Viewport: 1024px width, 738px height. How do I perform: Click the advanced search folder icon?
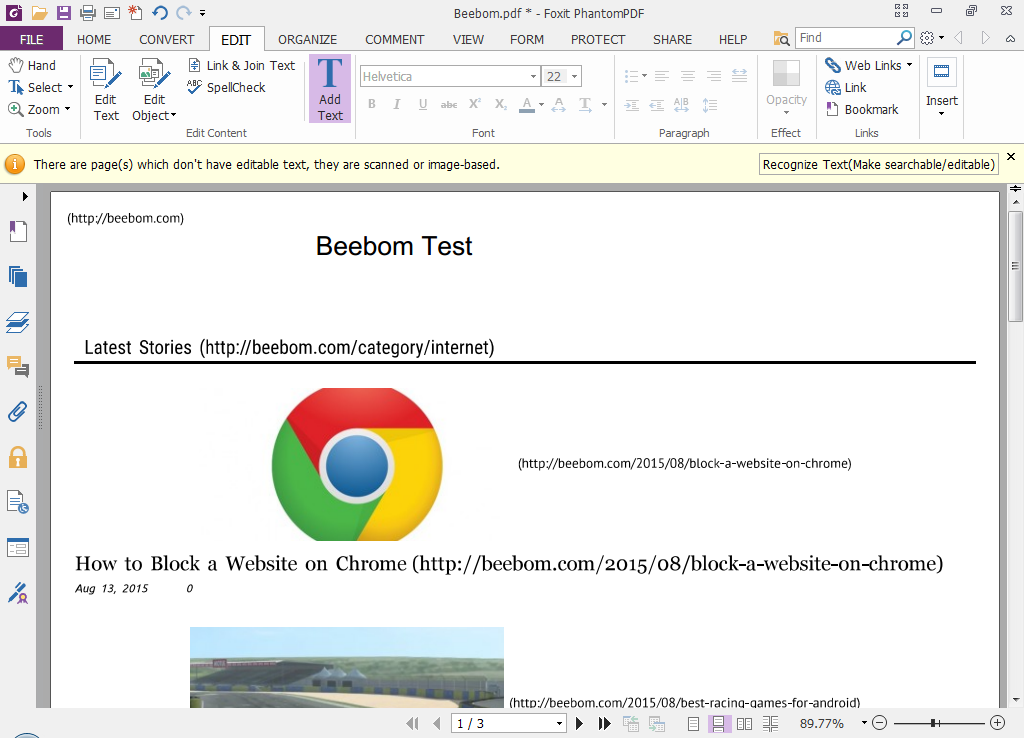(781, 38)
